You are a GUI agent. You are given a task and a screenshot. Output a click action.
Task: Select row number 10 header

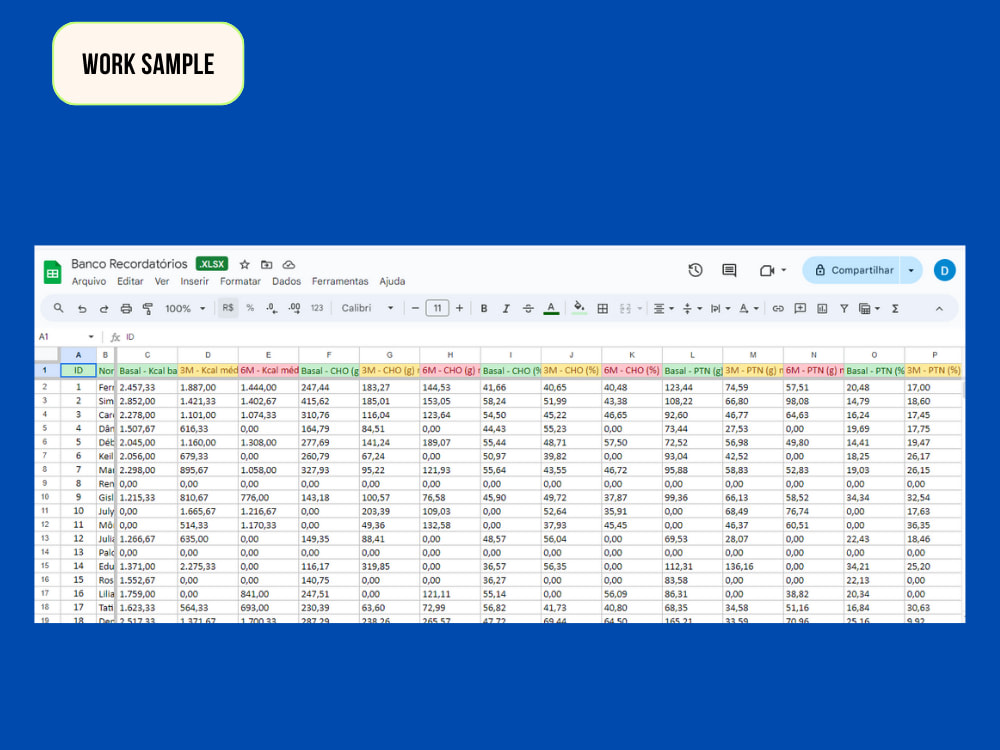coord(45,497)
